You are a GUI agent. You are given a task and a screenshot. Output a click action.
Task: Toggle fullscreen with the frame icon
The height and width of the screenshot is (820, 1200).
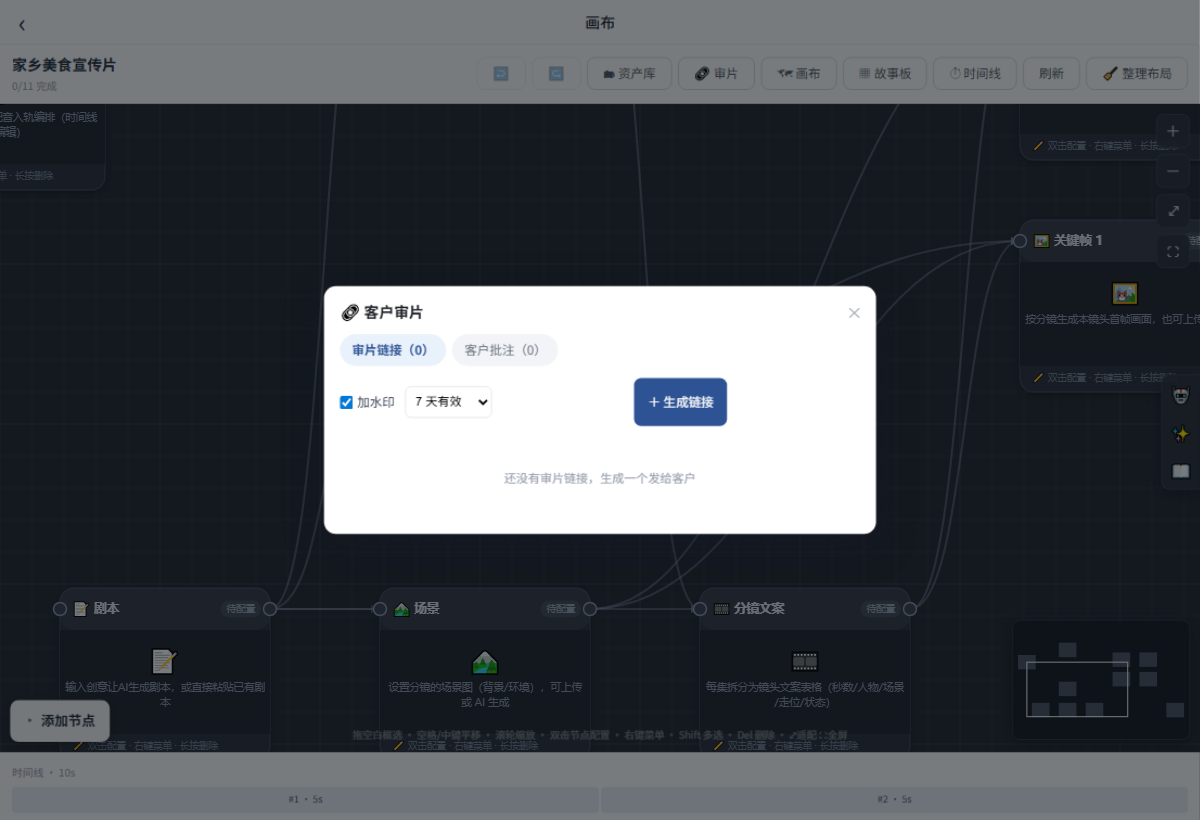point(1173,251)
